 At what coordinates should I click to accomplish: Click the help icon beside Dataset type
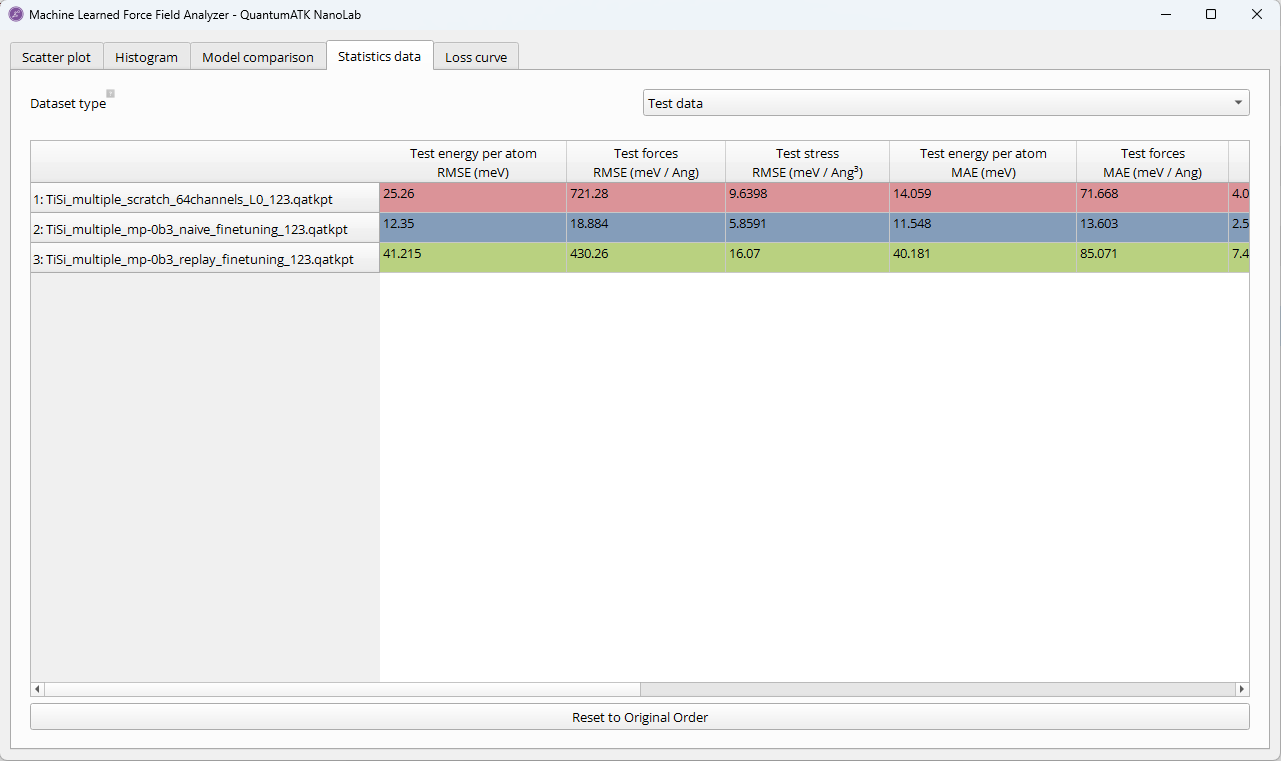click(111, 94)
